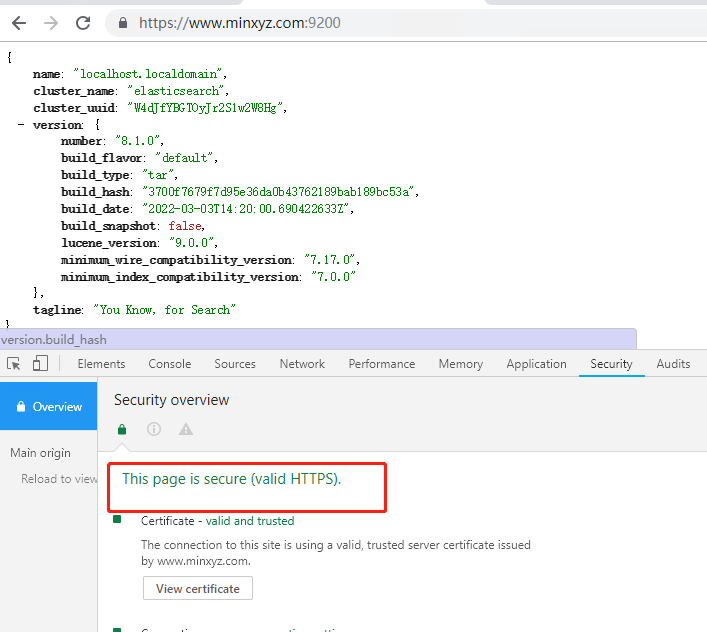Viewport: 707px width, 632px height.
Task: Click the "This page is secure (valid HTTPS)." message
Action: pos(231,479)
